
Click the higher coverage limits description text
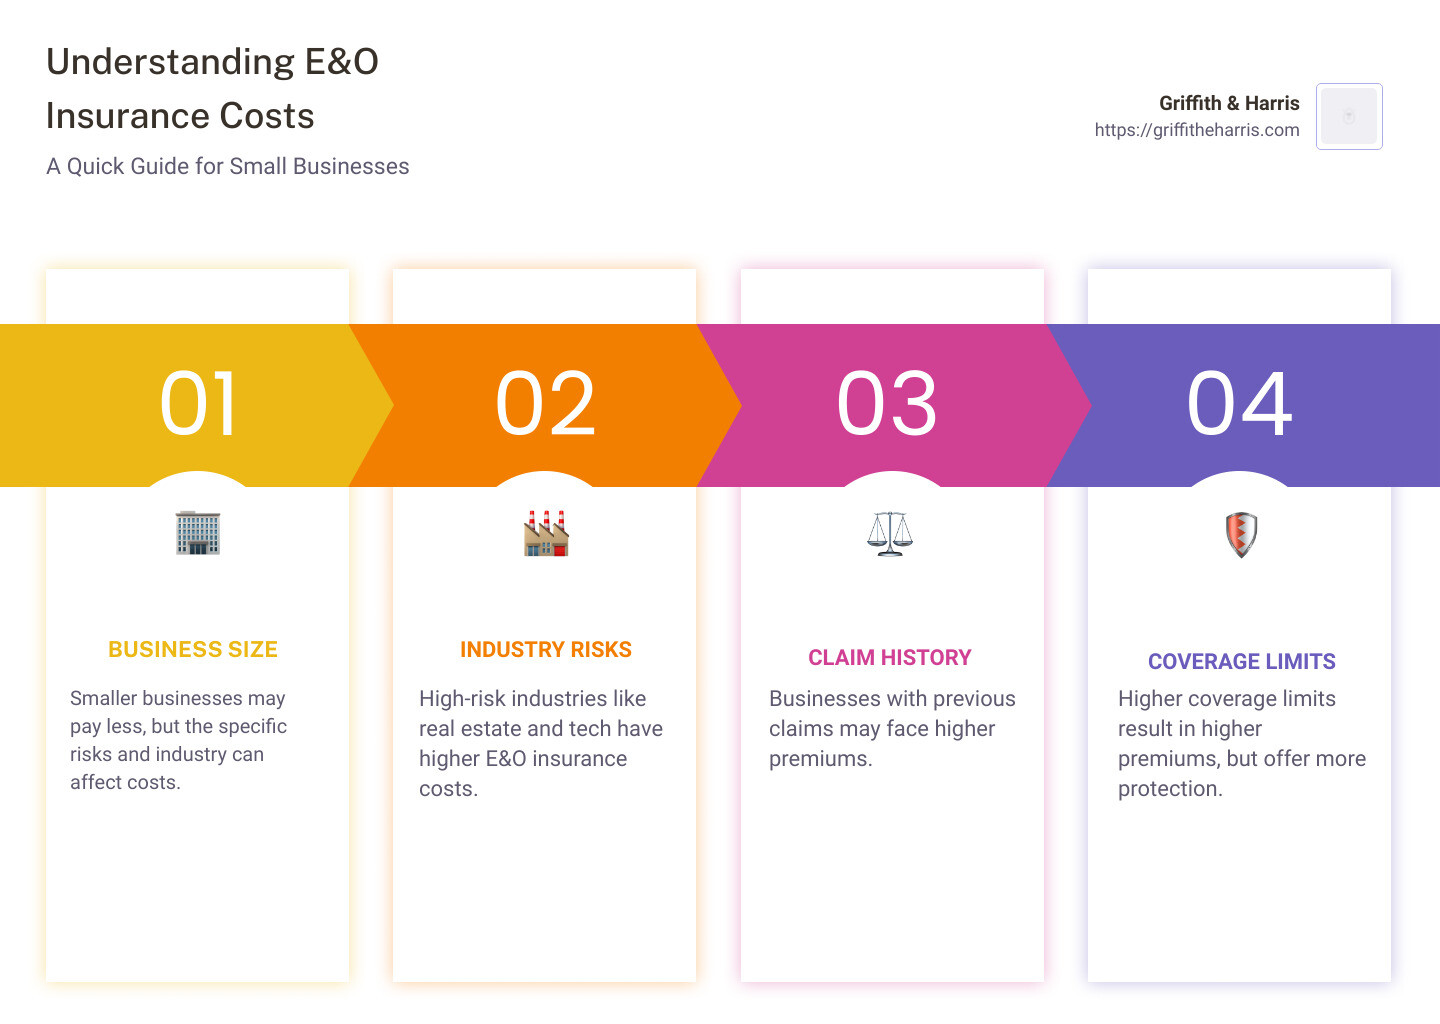pyautogui.click(x=1241, y=743)
